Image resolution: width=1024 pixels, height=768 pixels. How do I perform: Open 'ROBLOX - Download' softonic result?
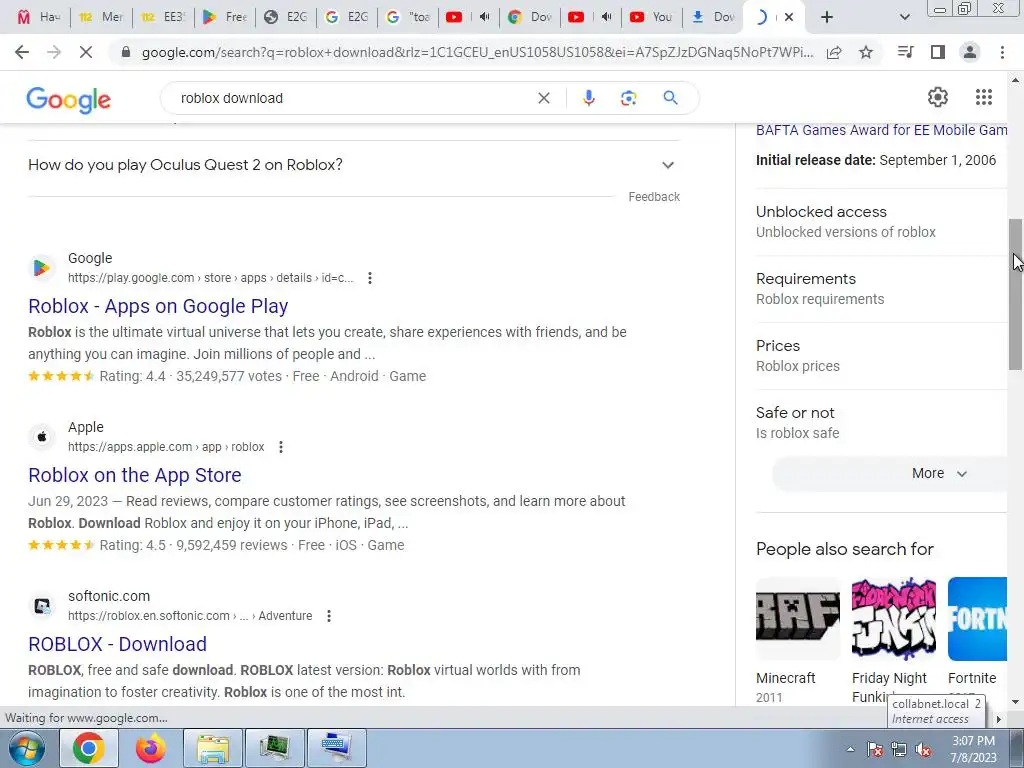pos(118,645)
